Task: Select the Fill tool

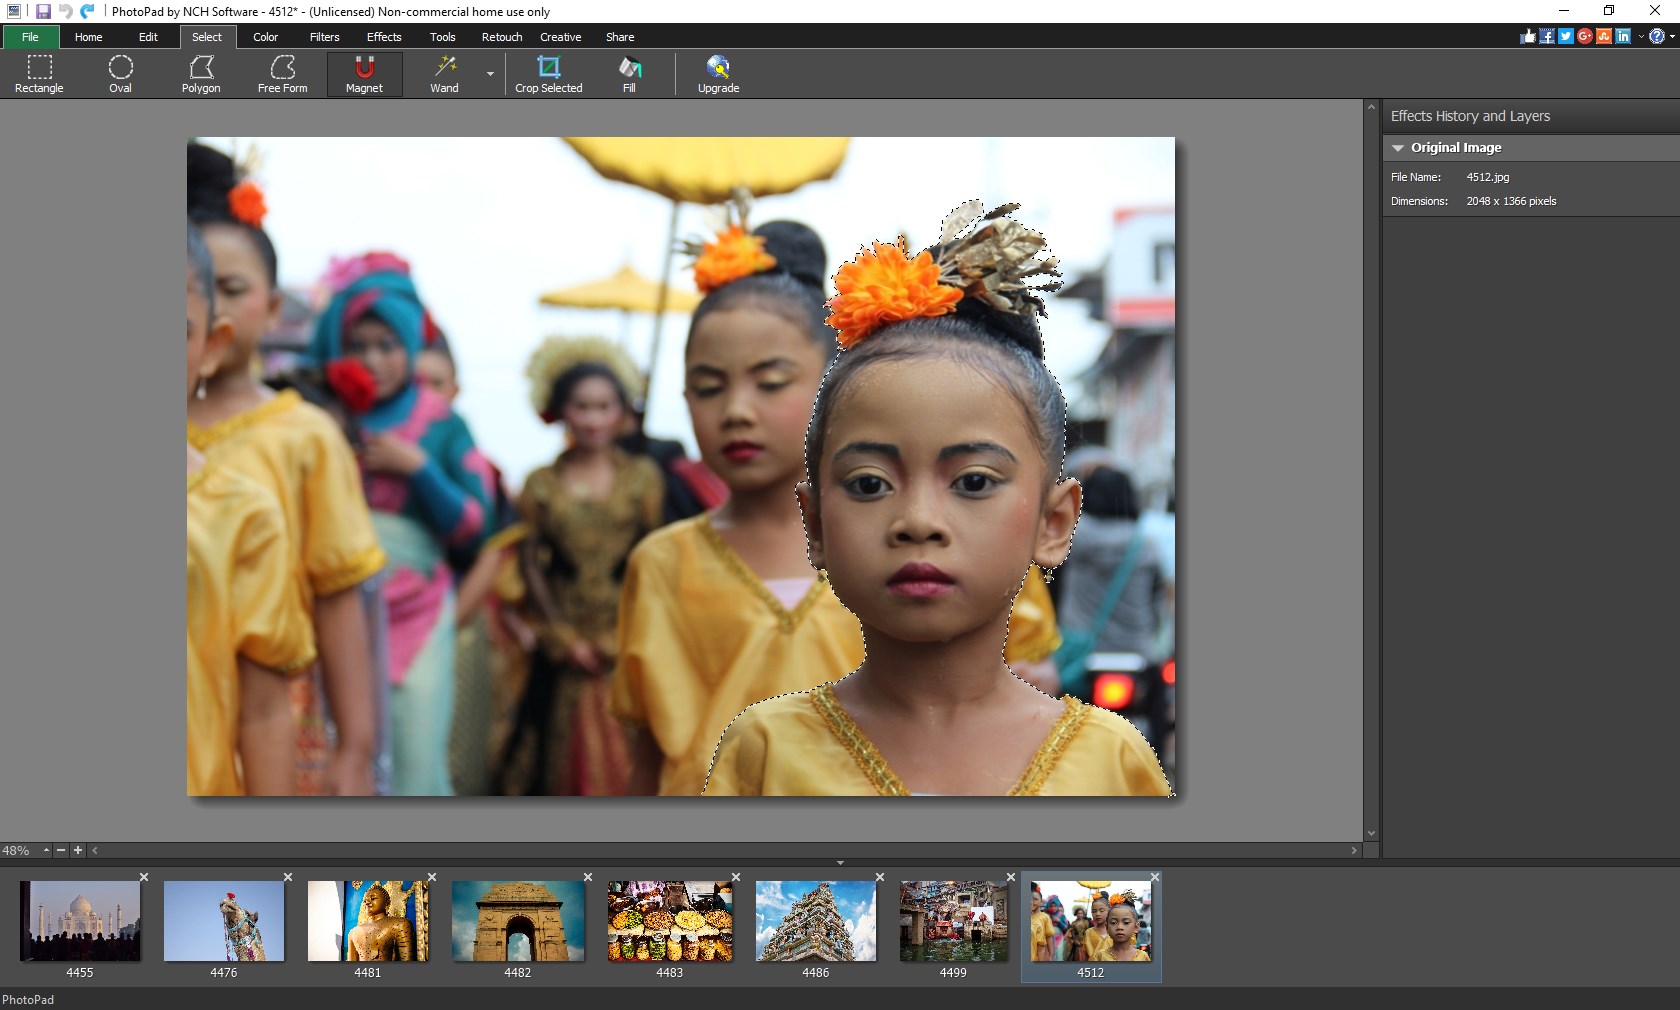Action: [x=628, y=73]
